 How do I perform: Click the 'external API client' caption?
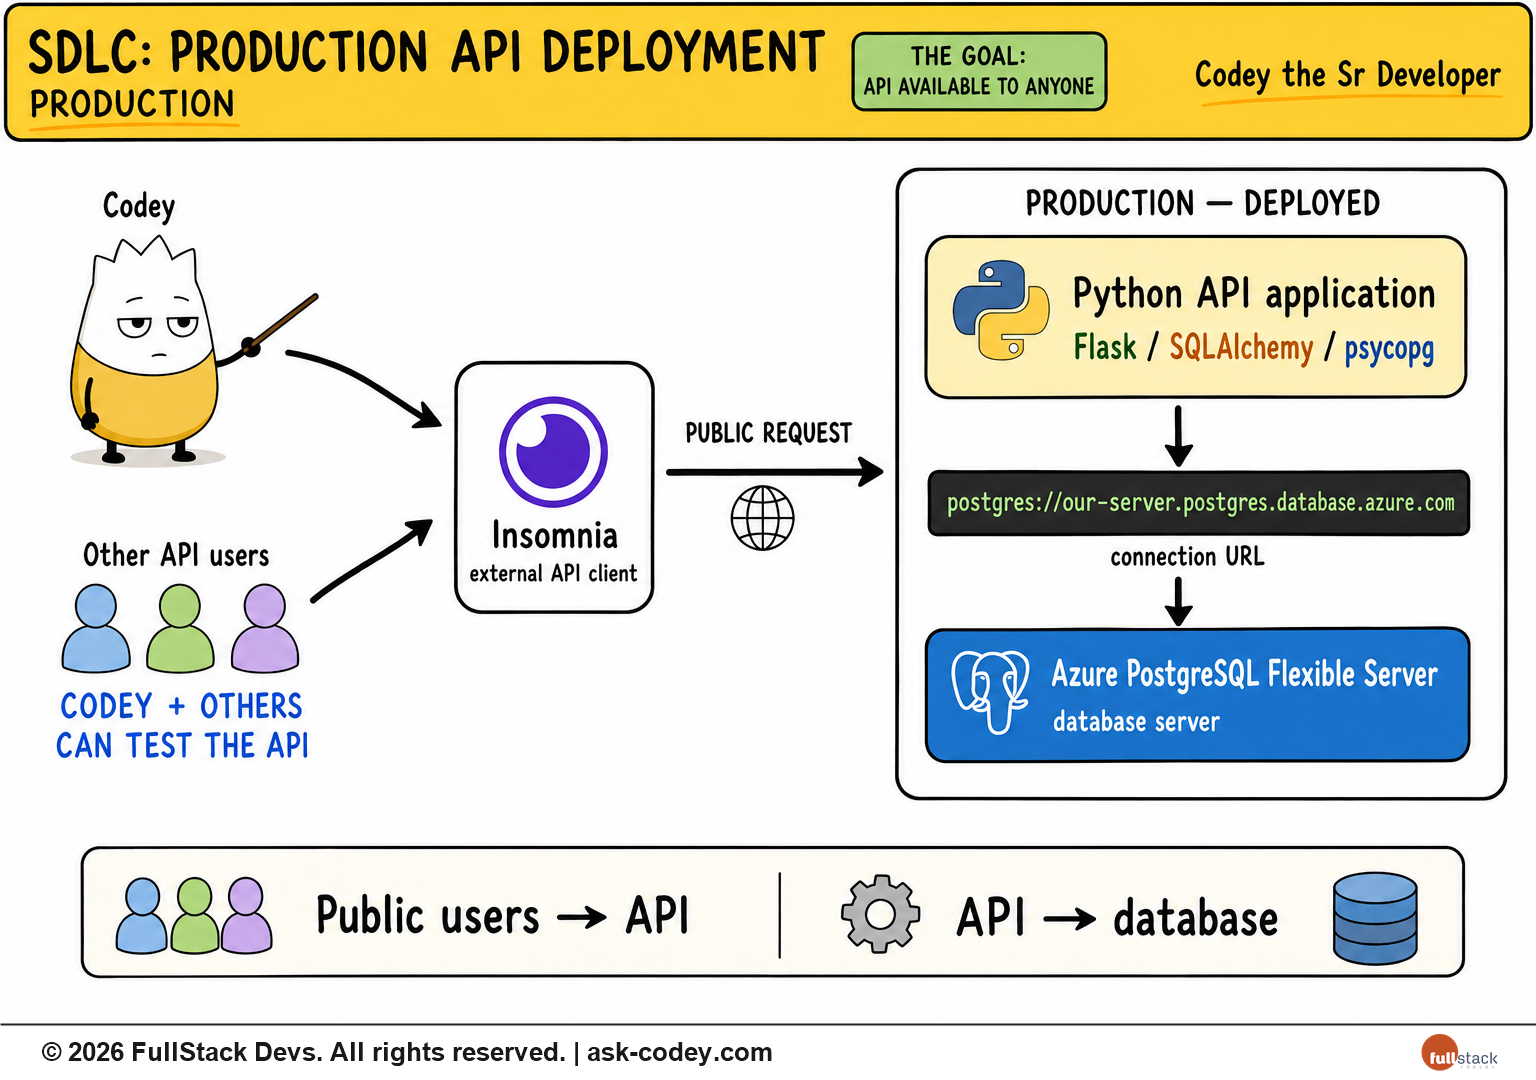[x=553, y=573]
